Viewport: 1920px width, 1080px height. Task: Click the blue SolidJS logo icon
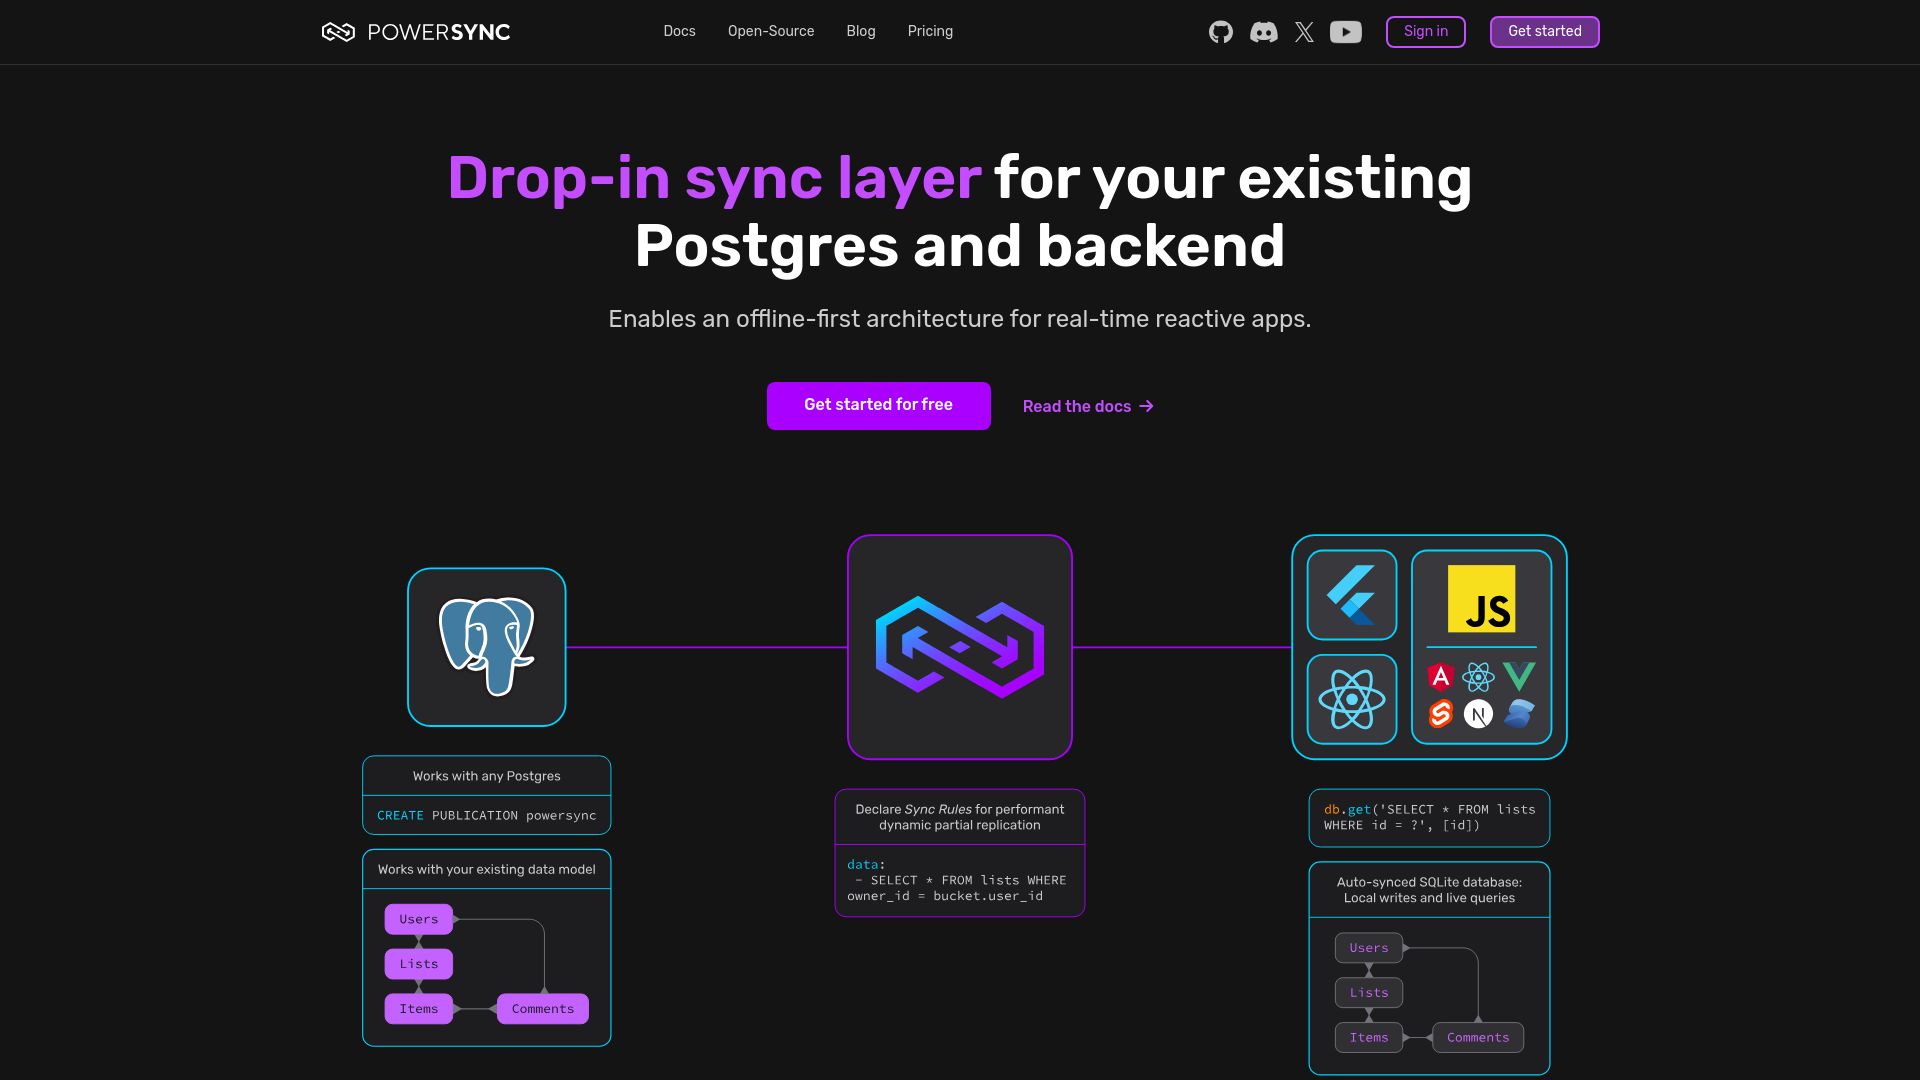click(1519, 714)
